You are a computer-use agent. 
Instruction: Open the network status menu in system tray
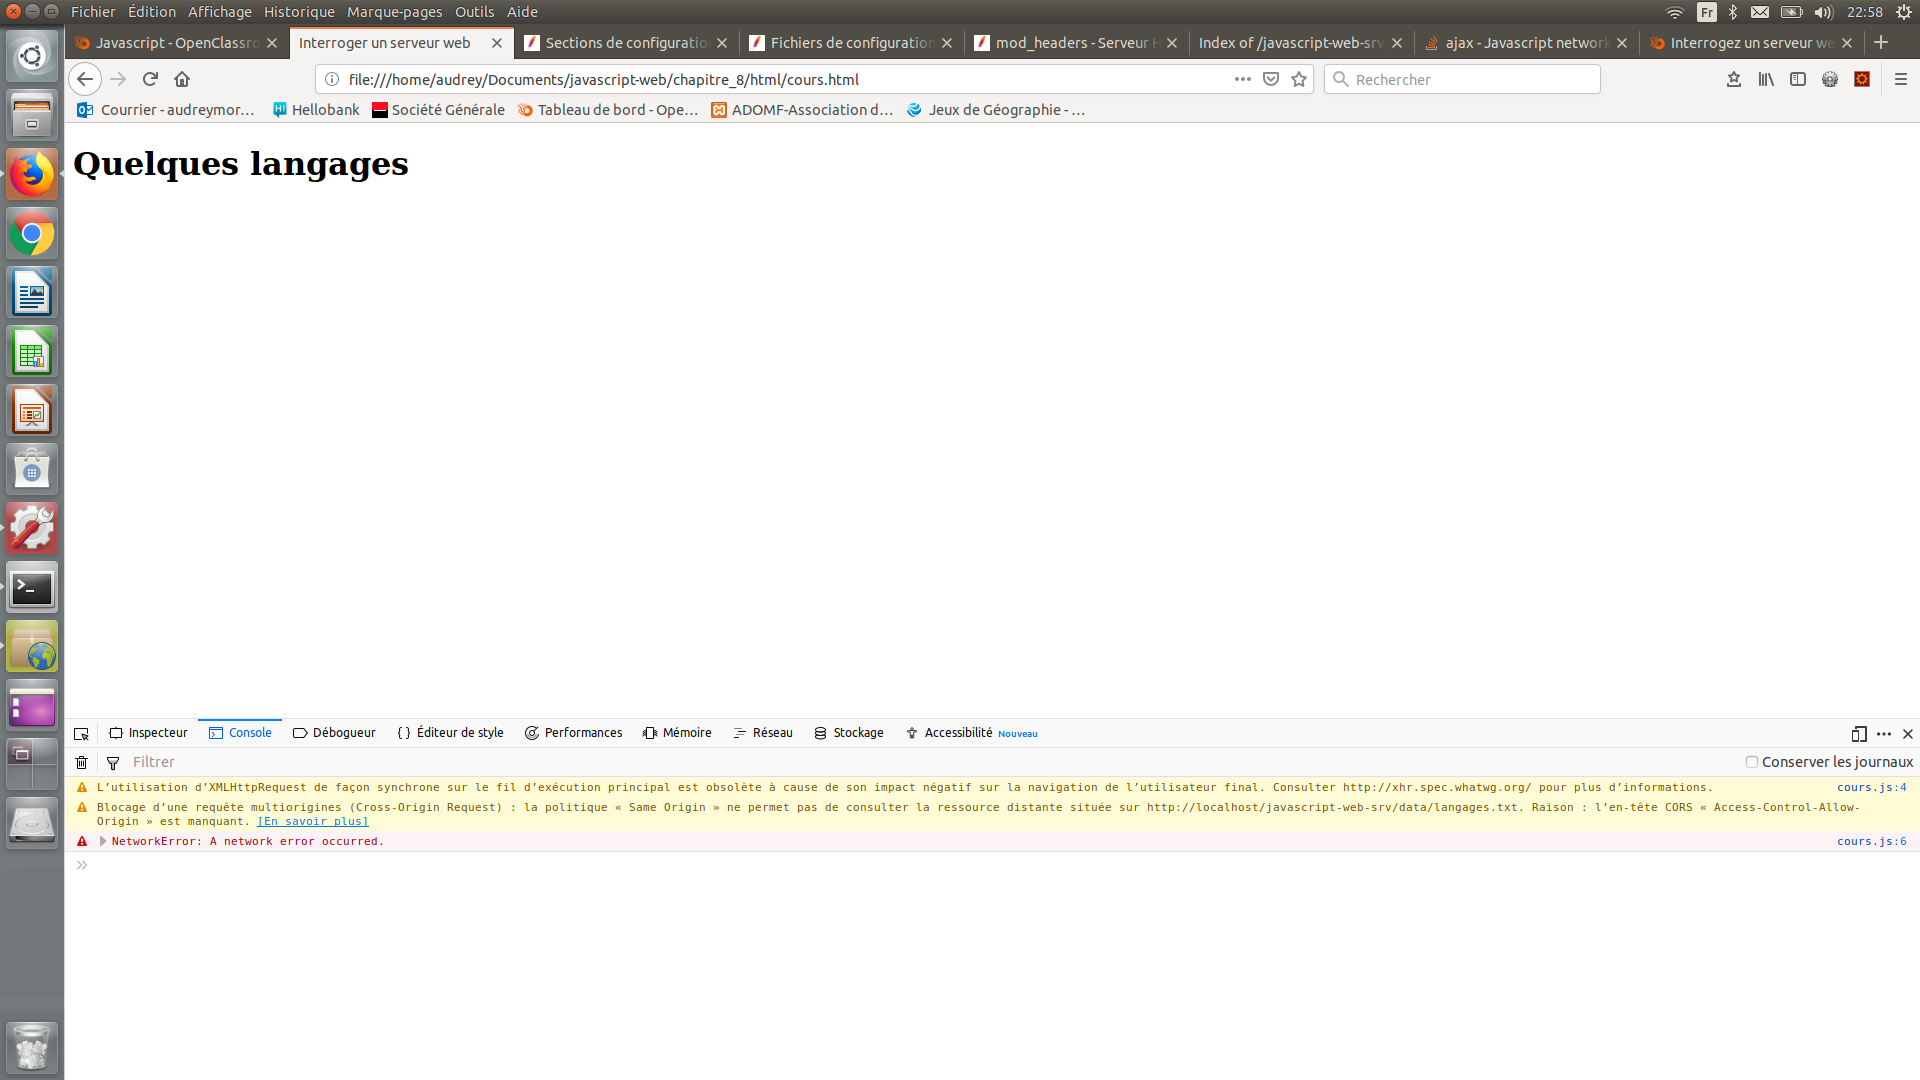click(x=1676, y=11)
